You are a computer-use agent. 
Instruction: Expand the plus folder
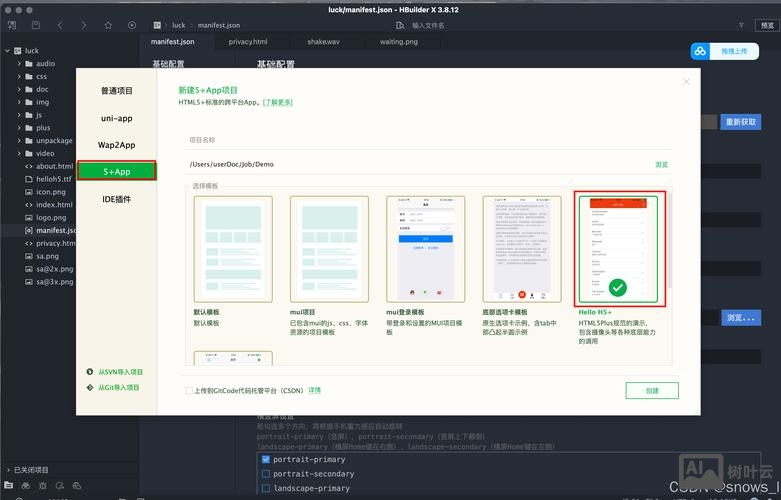tap(19, 128)
